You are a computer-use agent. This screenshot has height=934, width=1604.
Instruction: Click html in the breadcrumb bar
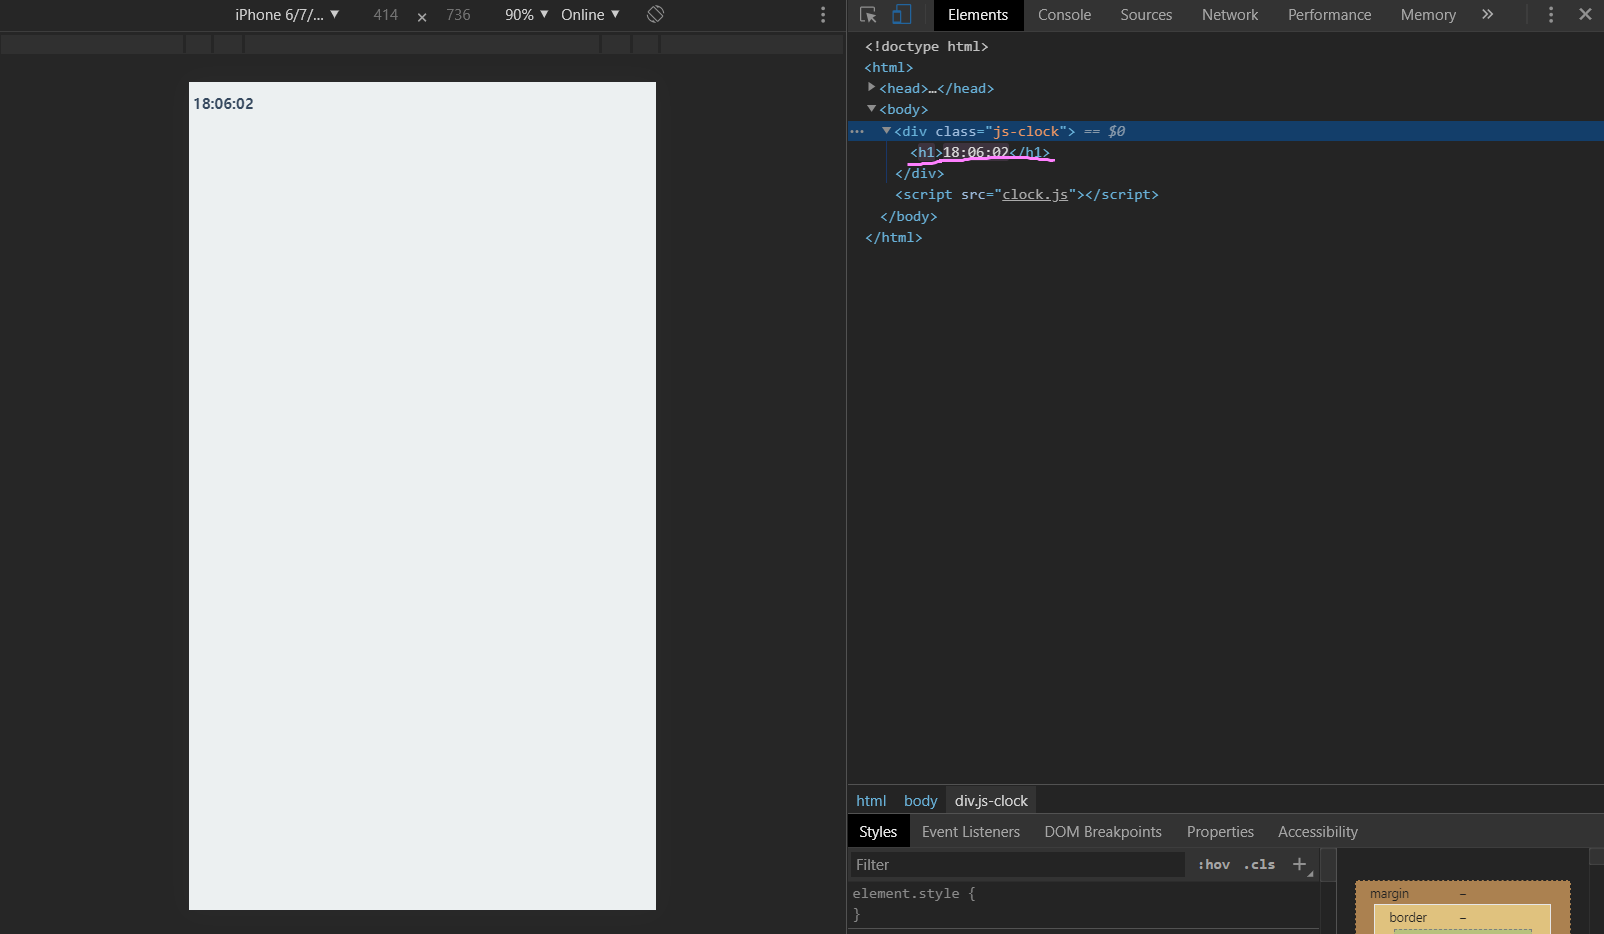pos(871,801)
